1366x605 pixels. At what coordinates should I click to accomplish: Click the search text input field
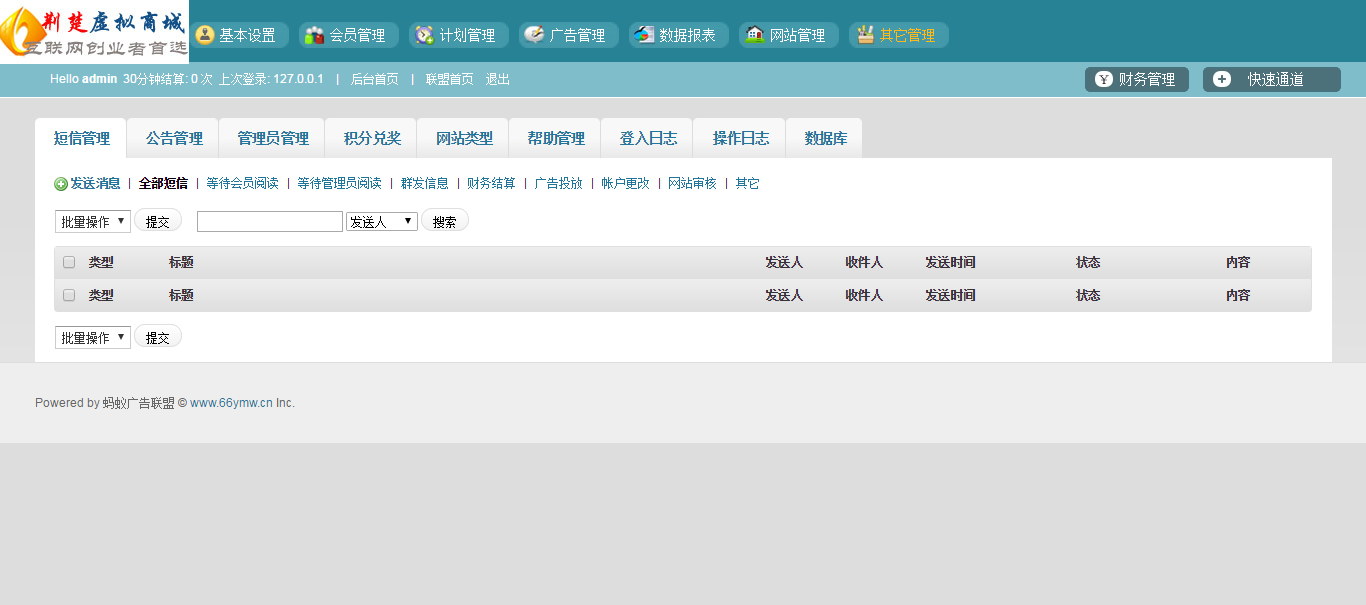tap(270, 221)
